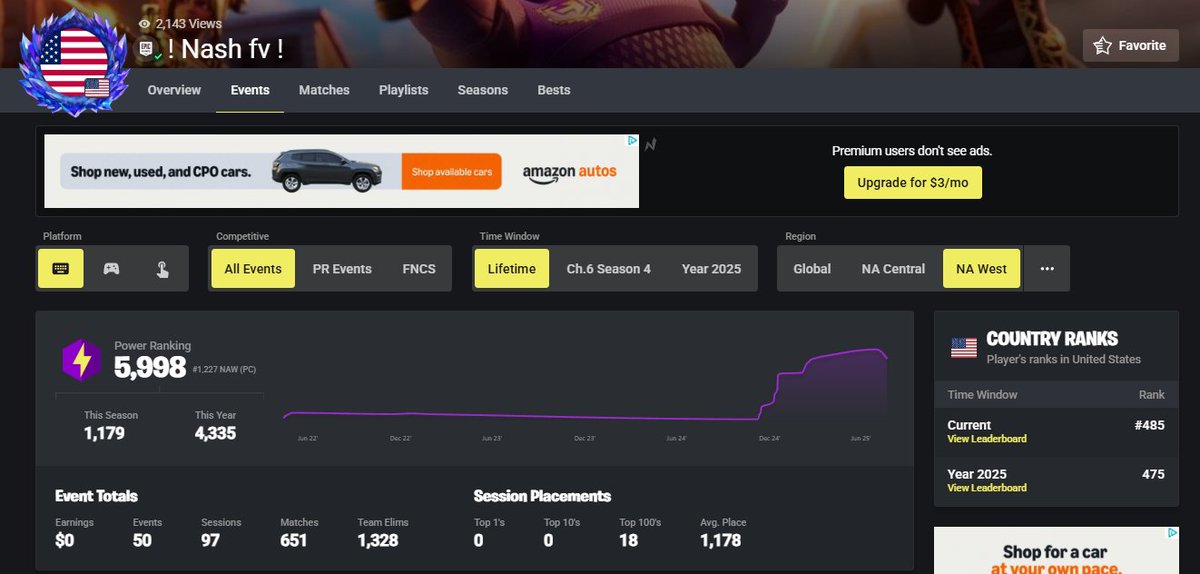
Task: Select keyboard and mouse platform icon
Action: coord(61,269)
